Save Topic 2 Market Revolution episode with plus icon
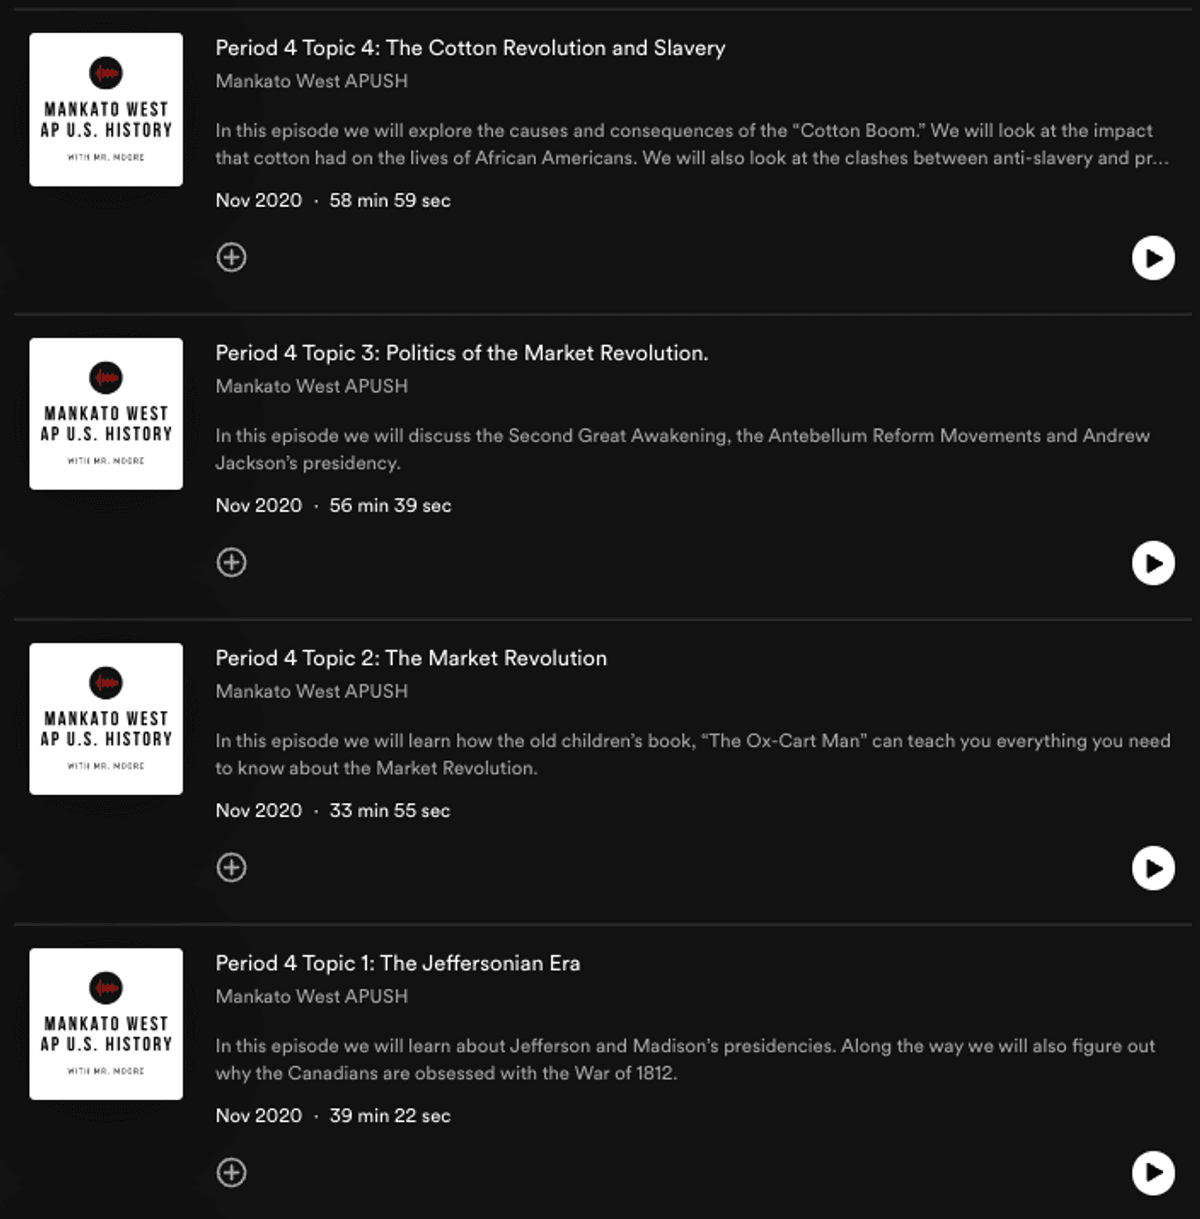Screen dimensions: 1200x1219 (x=231, y=867)
